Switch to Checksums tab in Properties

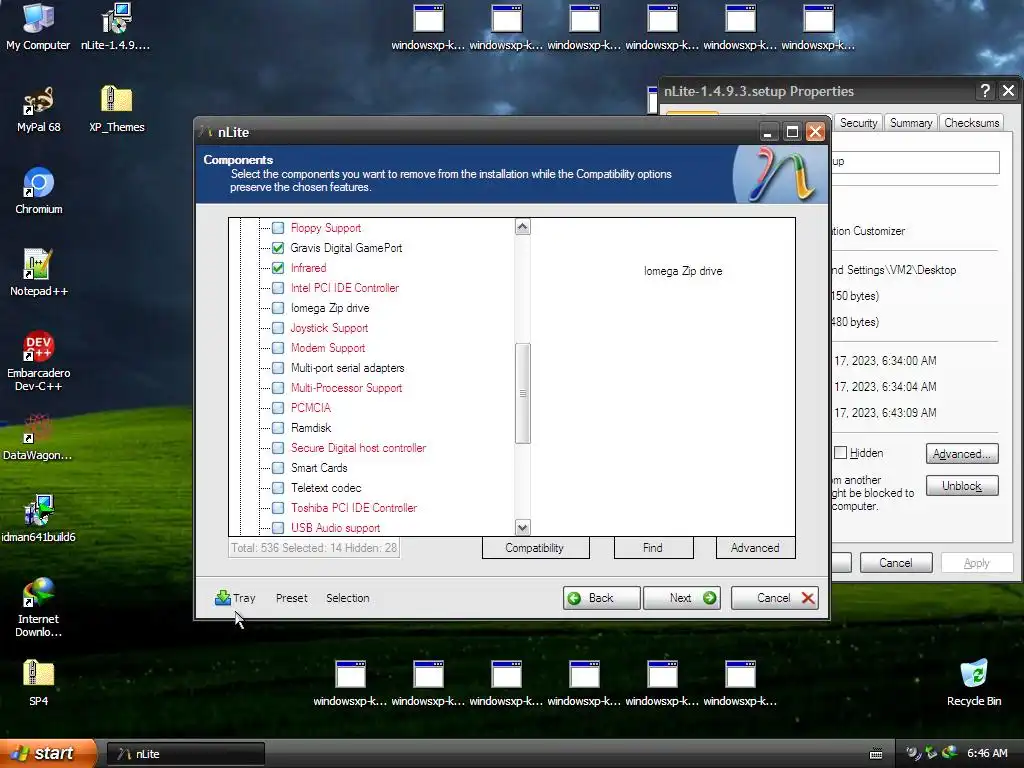(971, 123)
